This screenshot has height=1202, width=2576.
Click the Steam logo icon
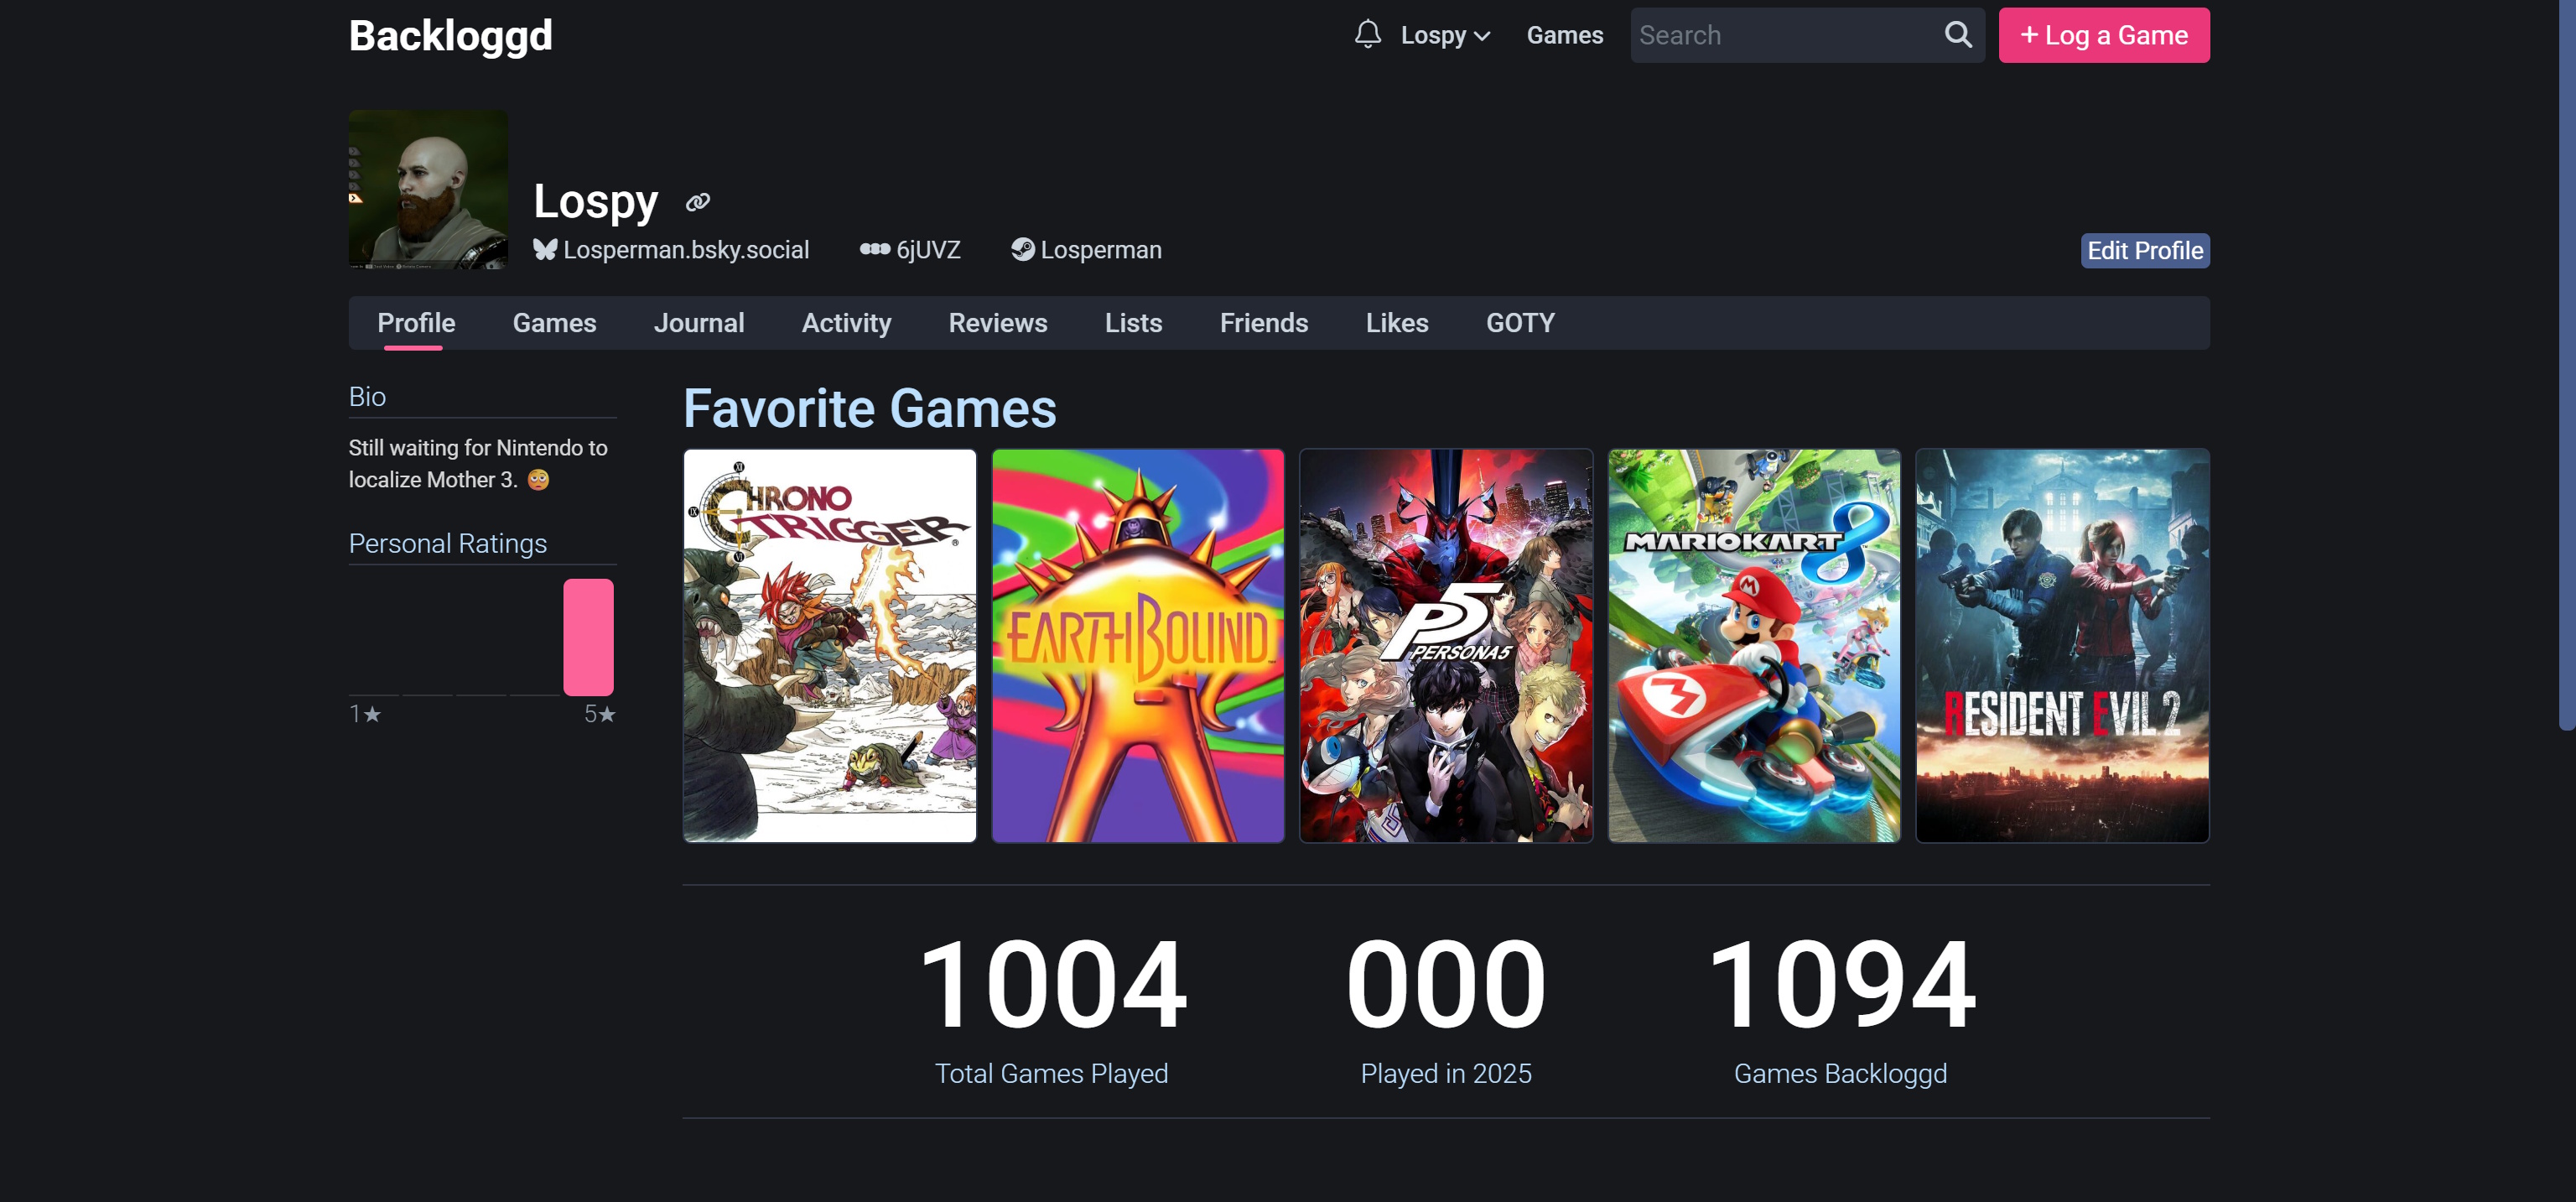[x=1022, y=250]
